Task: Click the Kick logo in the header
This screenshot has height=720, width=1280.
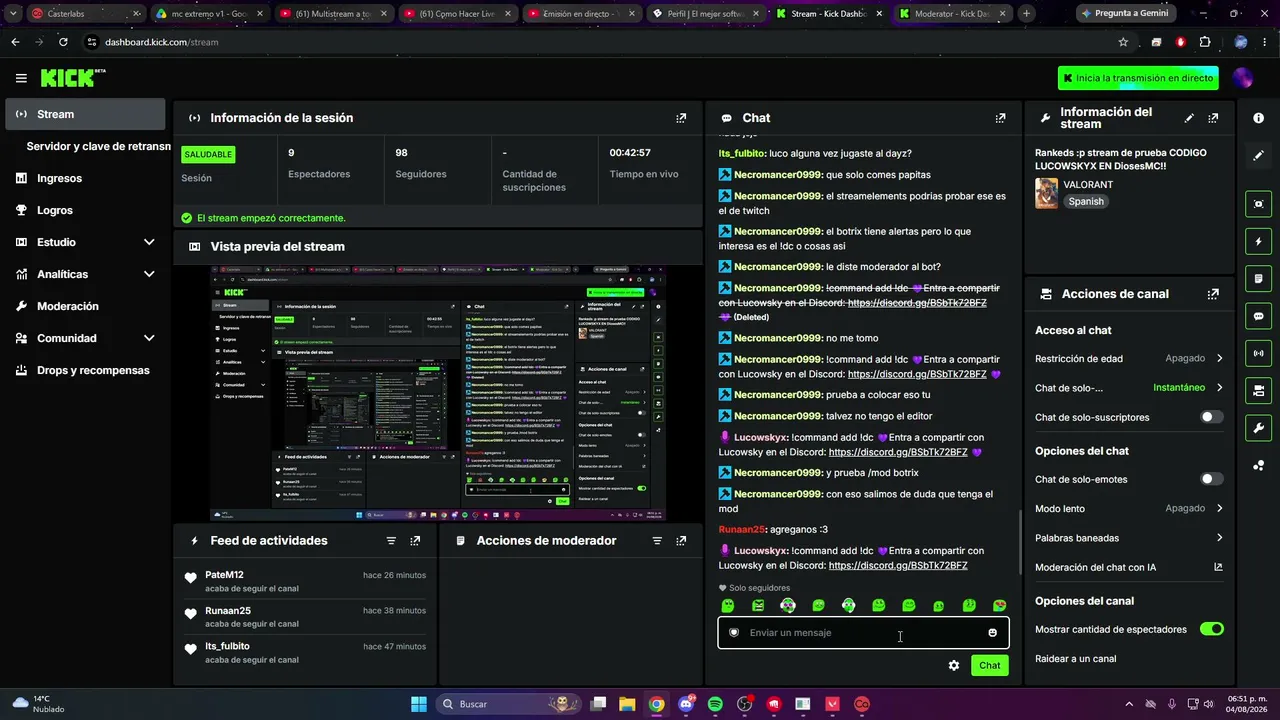Action: point(73,78)
